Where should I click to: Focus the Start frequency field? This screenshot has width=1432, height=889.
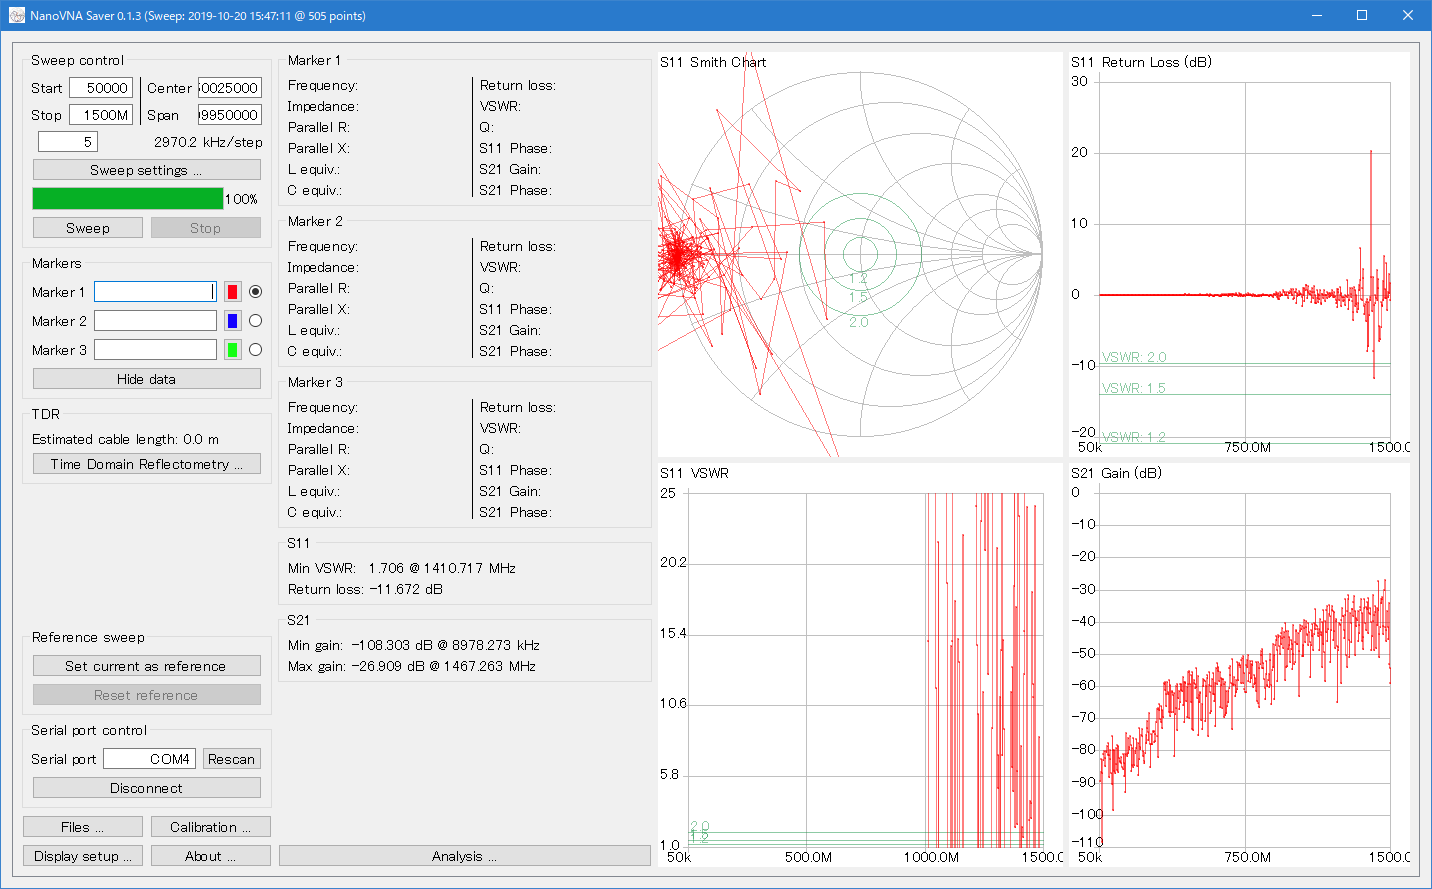[x=101, y=88]
